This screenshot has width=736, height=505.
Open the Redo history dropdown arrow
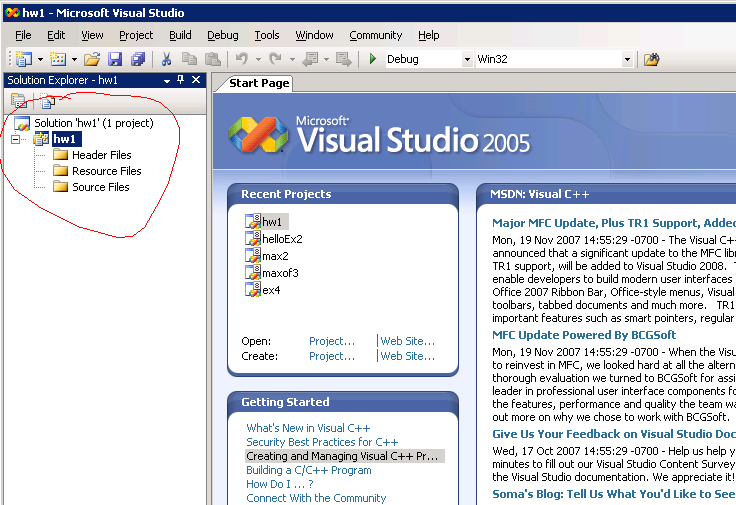point(292,60)
